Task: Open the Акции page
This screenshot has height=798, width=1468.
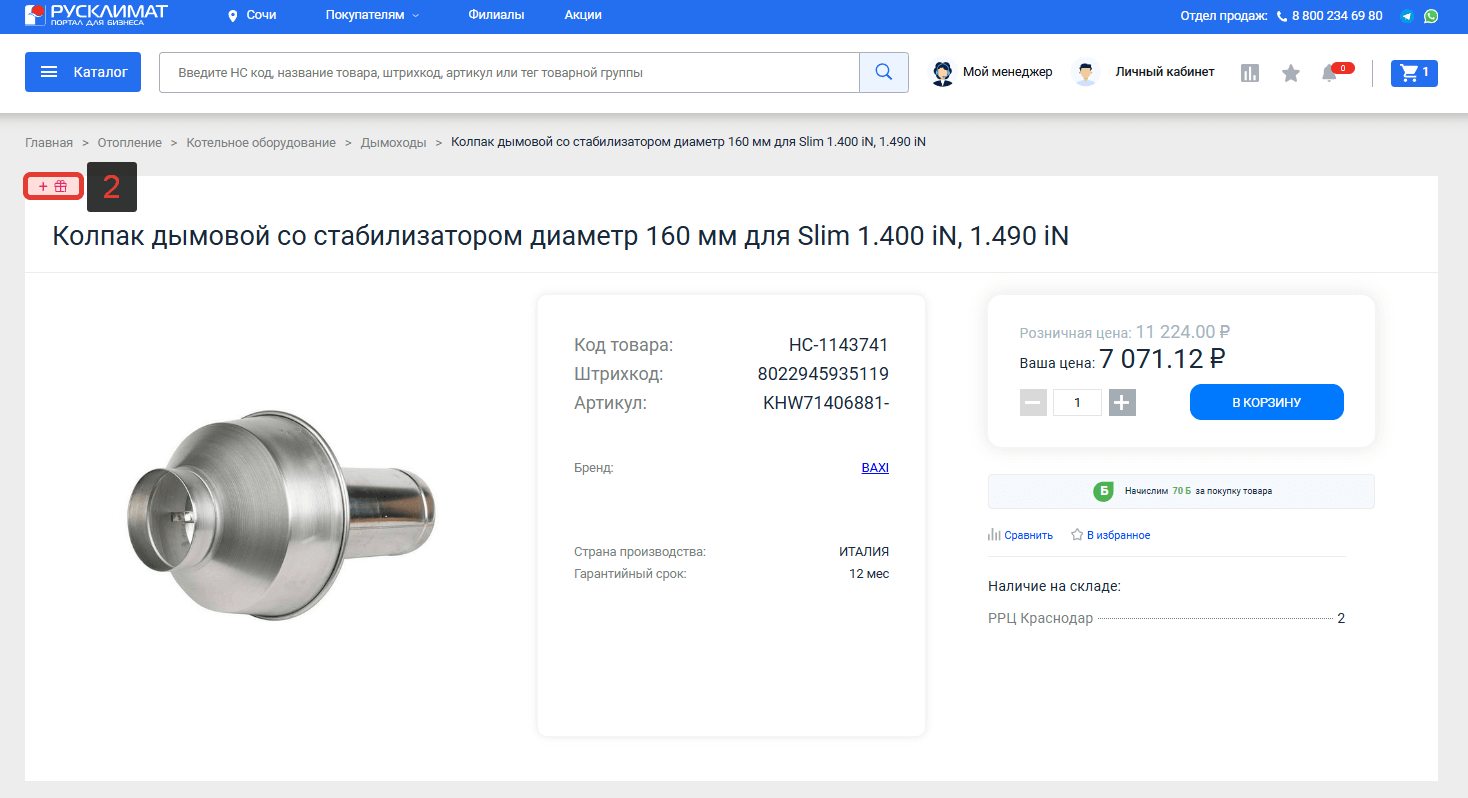Action: click(x=583, y=16)
